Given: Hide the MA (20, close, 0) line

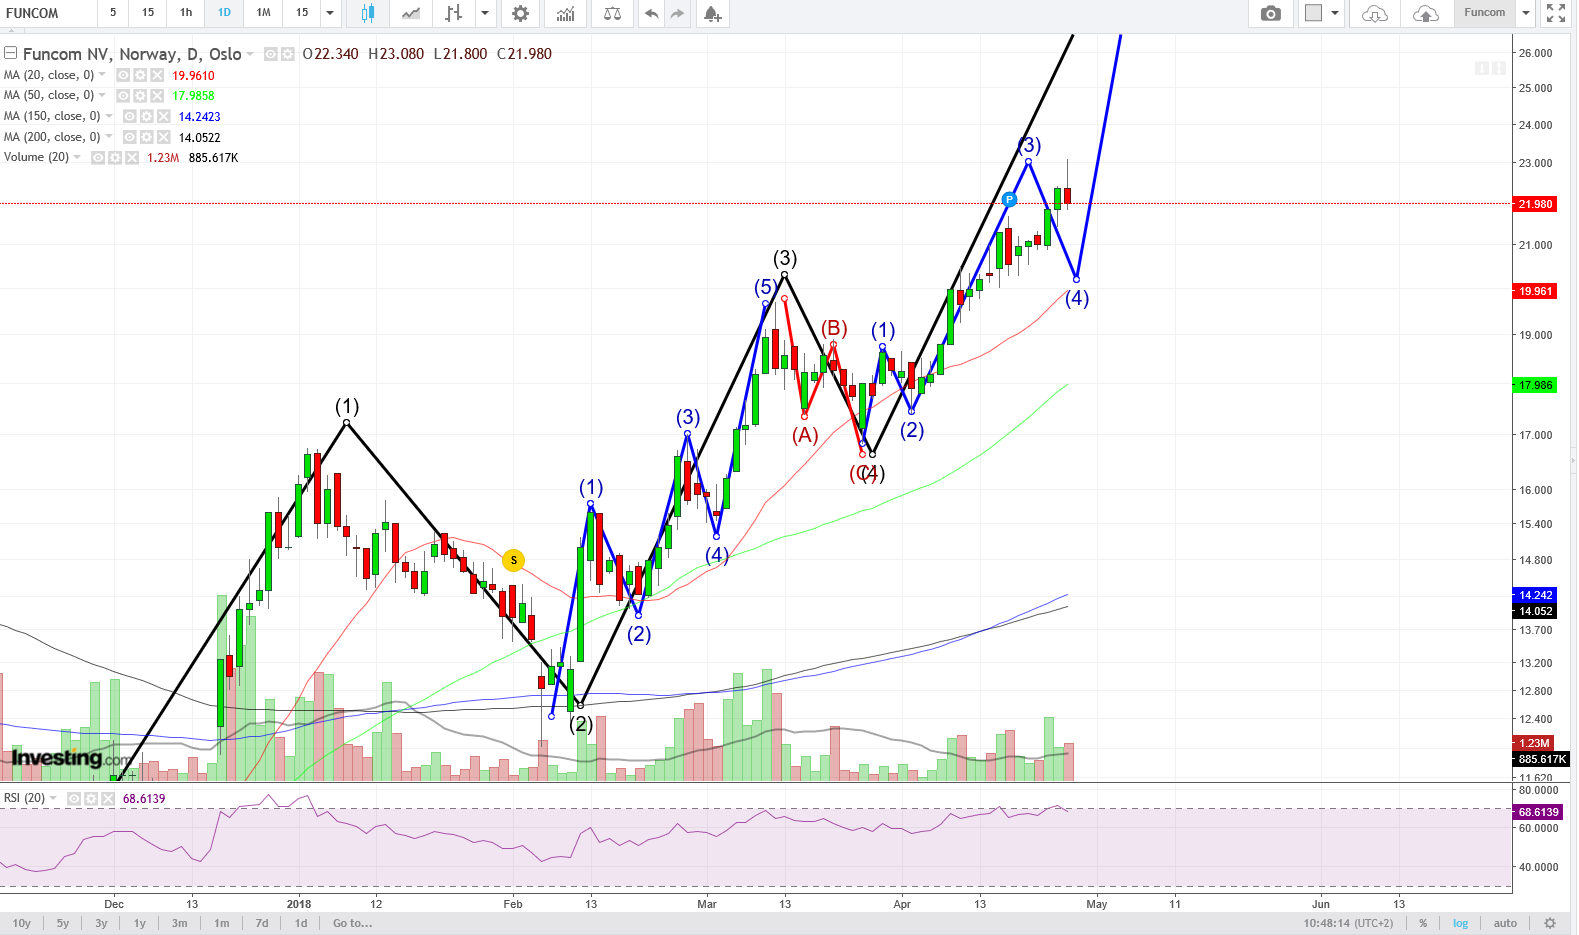Looking at the screenshot, I should 123,75.
